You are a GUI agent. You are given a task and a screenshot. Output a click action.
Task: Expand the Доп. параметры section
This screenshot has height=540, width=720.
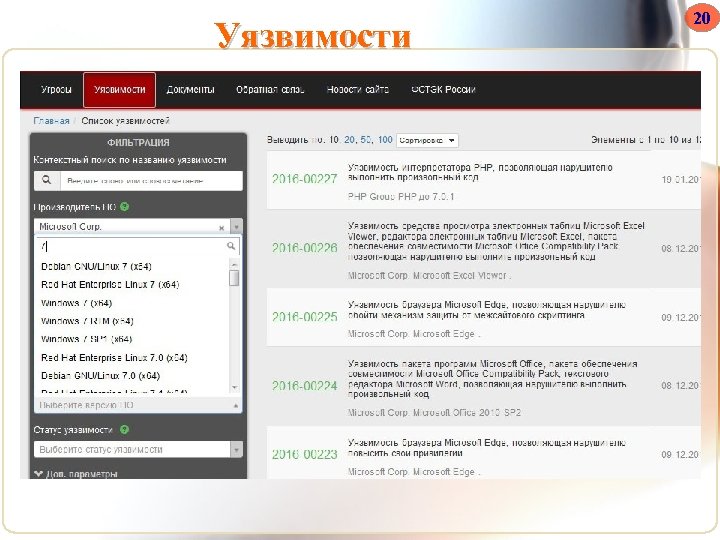pyautogui.click(x=76, y=473)
